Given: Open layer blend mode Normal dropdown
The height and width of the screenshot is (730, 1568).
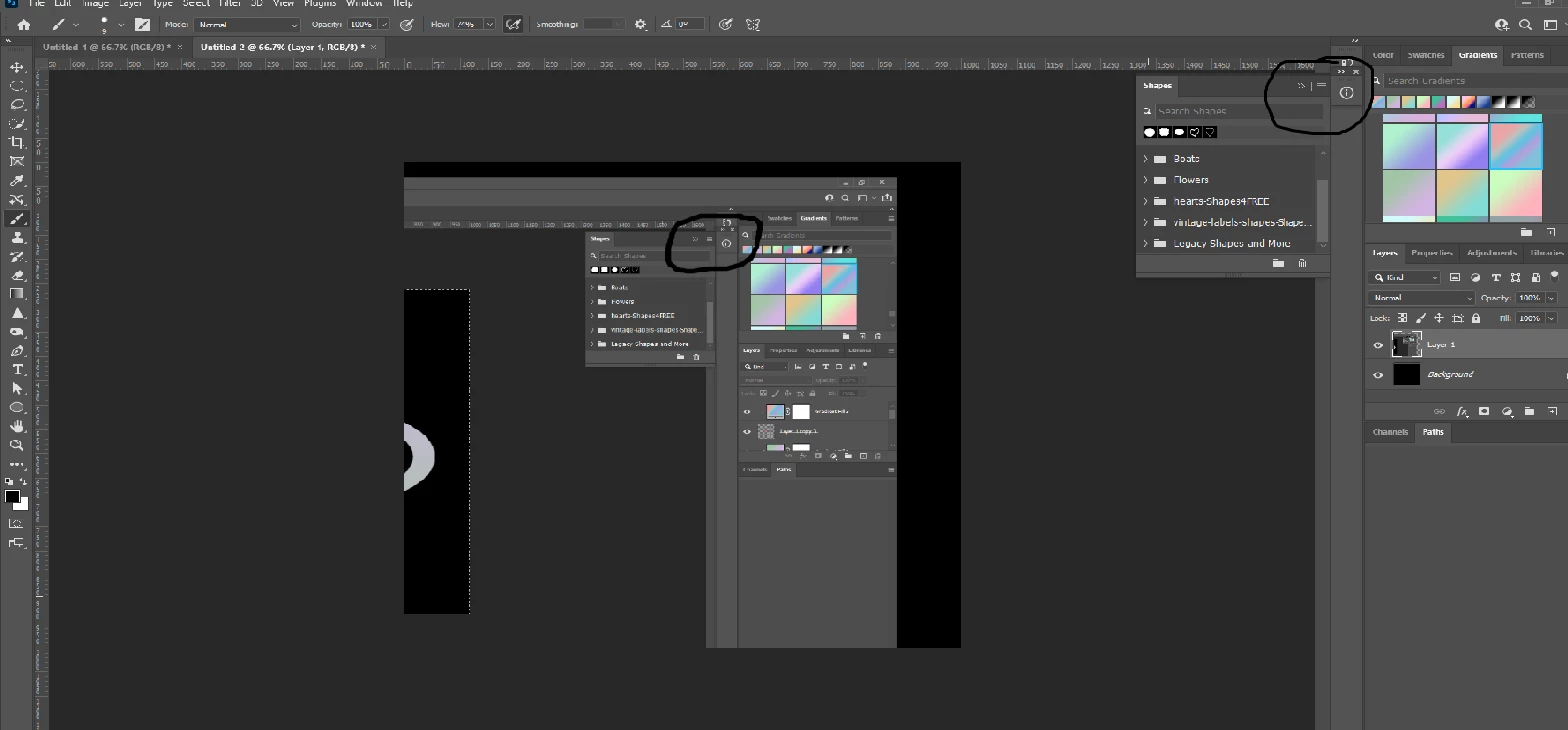Looking at the screenshot, I should [1422, 298].
